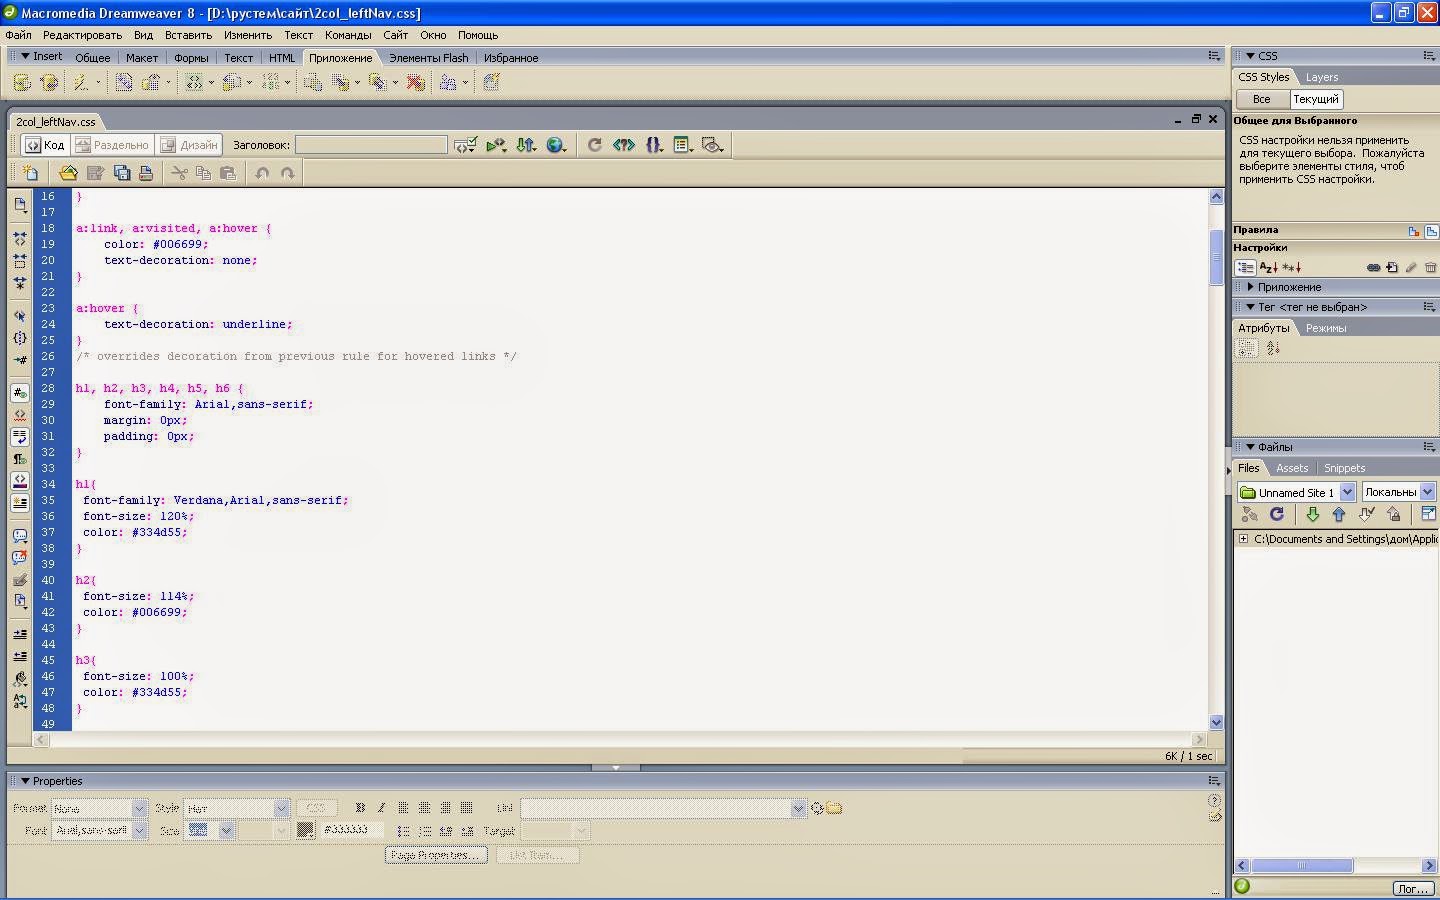Click the Files panel horizontal scrollbar thumb

(x=1302, y=866)
